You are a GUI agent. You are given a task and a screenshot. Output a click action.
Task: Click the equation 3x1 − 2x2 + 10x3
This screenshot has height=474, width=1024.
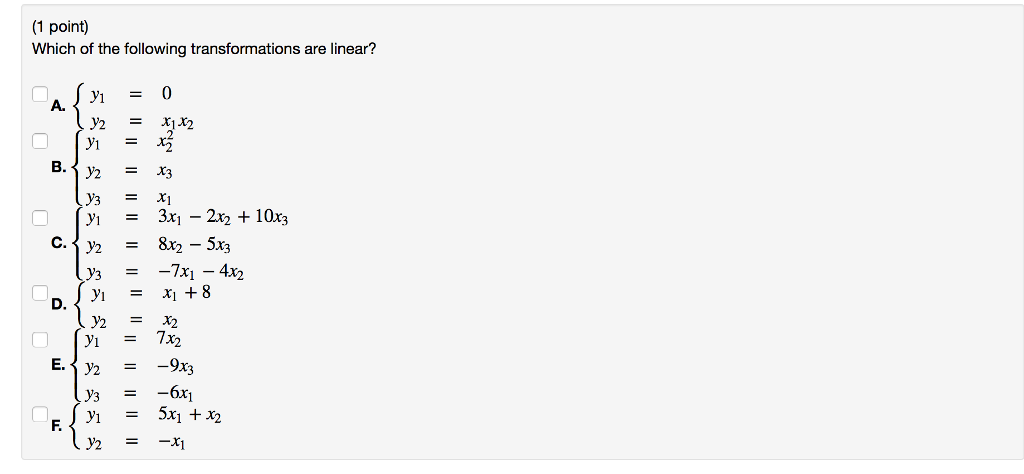[x=223, y=217]
